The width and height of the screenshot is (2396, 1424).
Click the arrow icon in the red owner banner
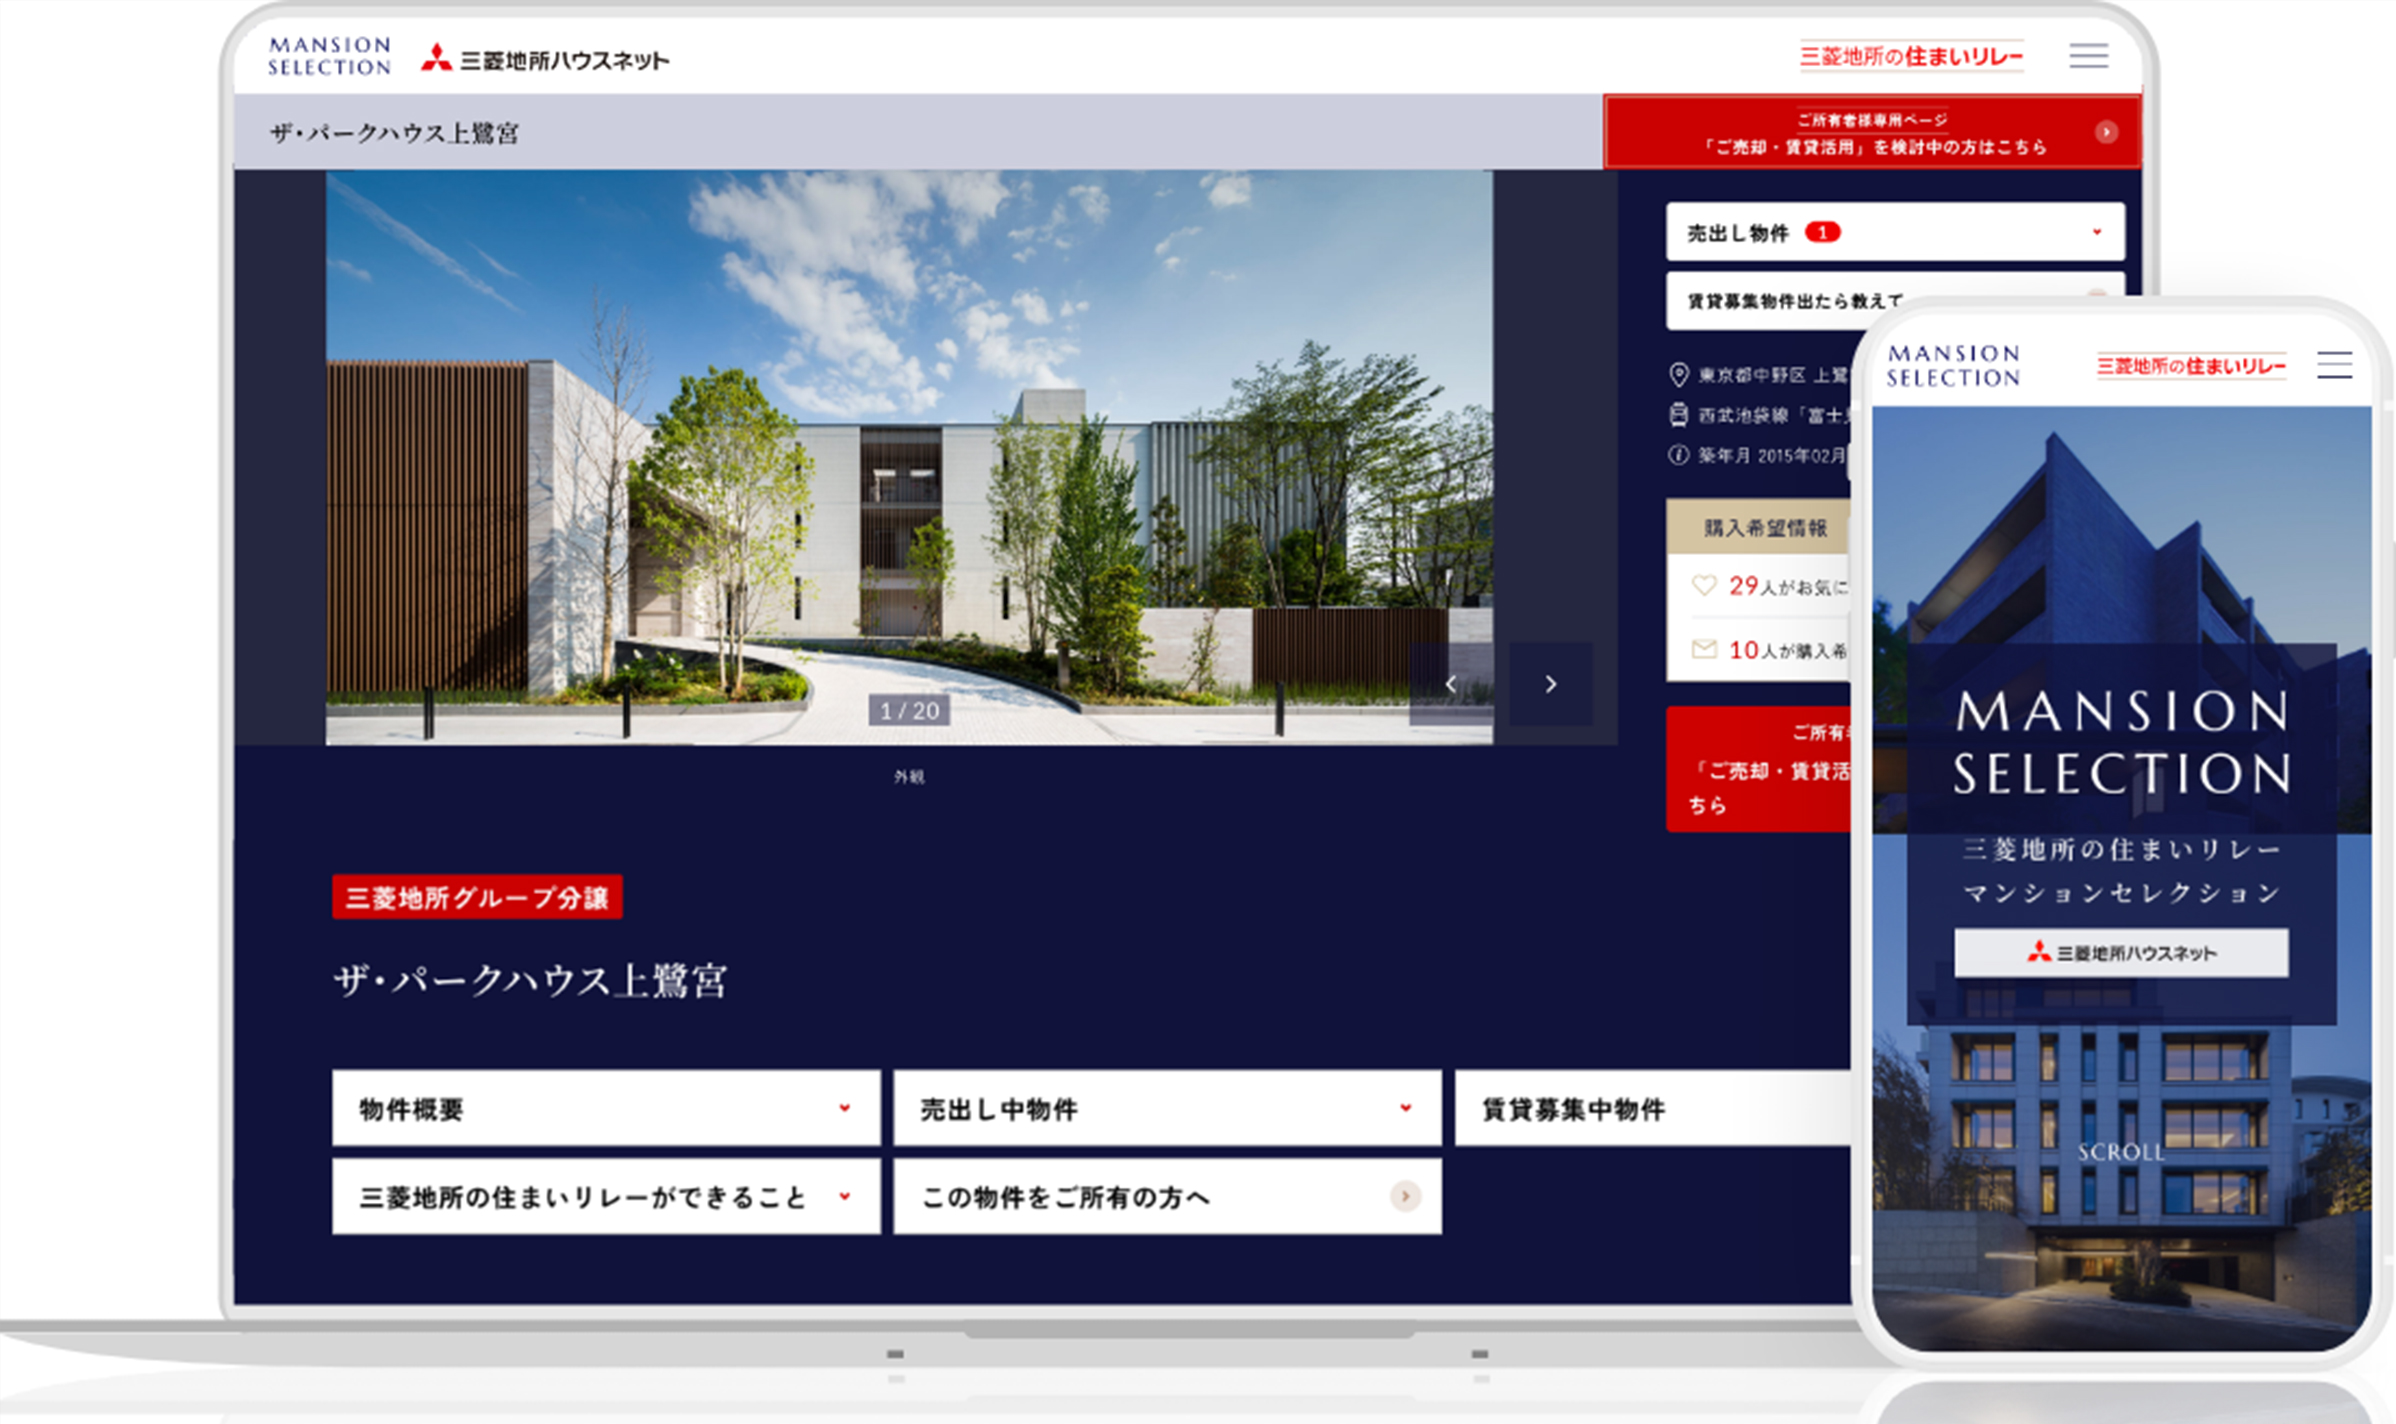pos(2106,132)
